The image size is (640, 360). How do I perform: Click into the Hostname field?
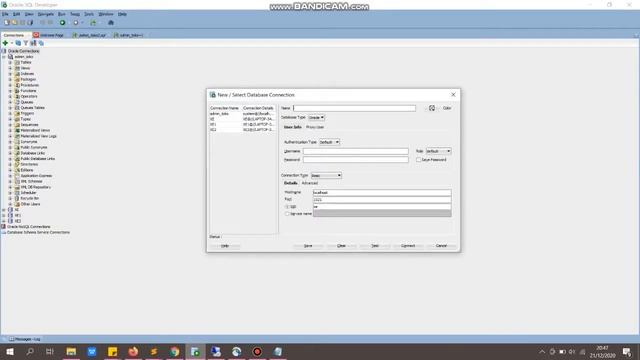[x=382, y=192]
